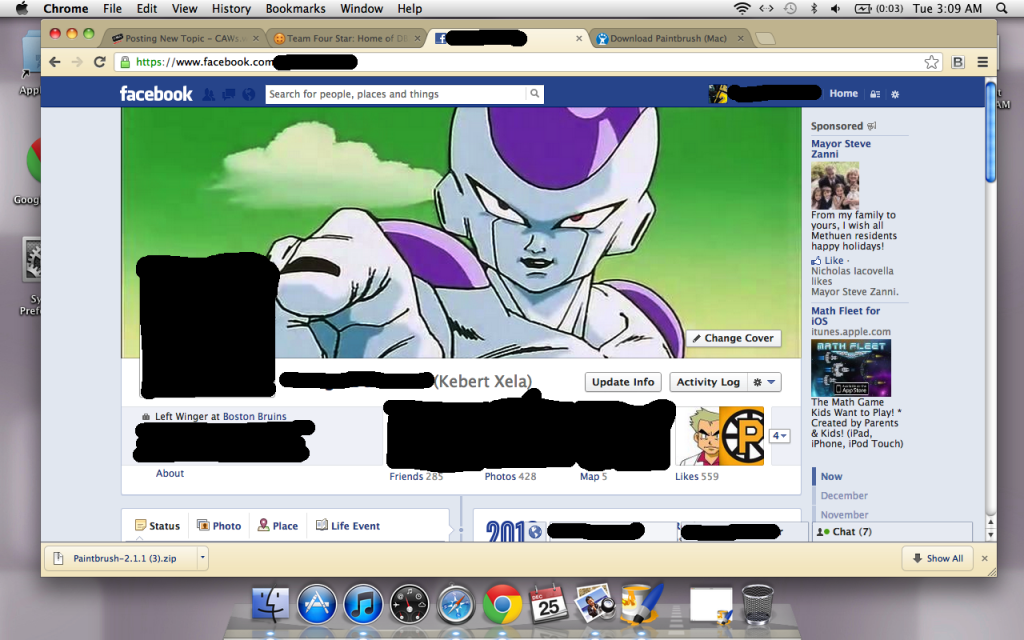Viewport: 1024px width, 640px height.
Task: Click the Wi-Fi status icon
Action: tap(742, 8)
